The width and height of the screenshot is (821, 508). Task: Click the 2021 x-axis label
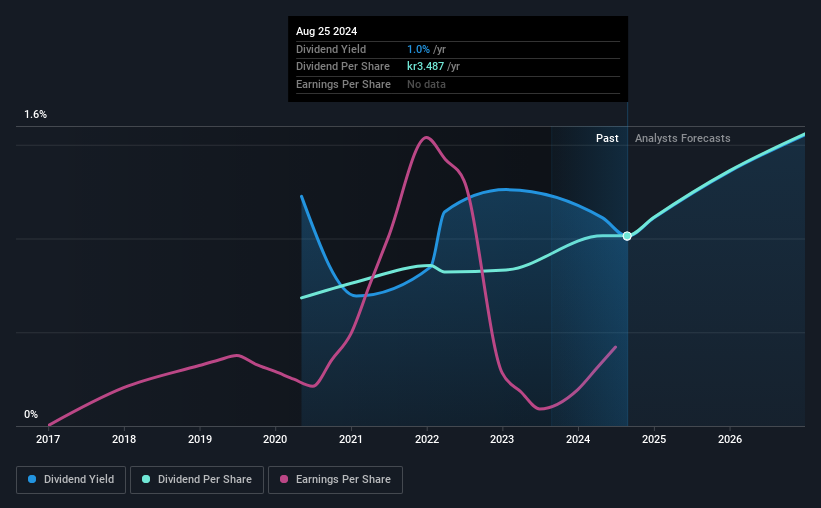click(351, 439)
